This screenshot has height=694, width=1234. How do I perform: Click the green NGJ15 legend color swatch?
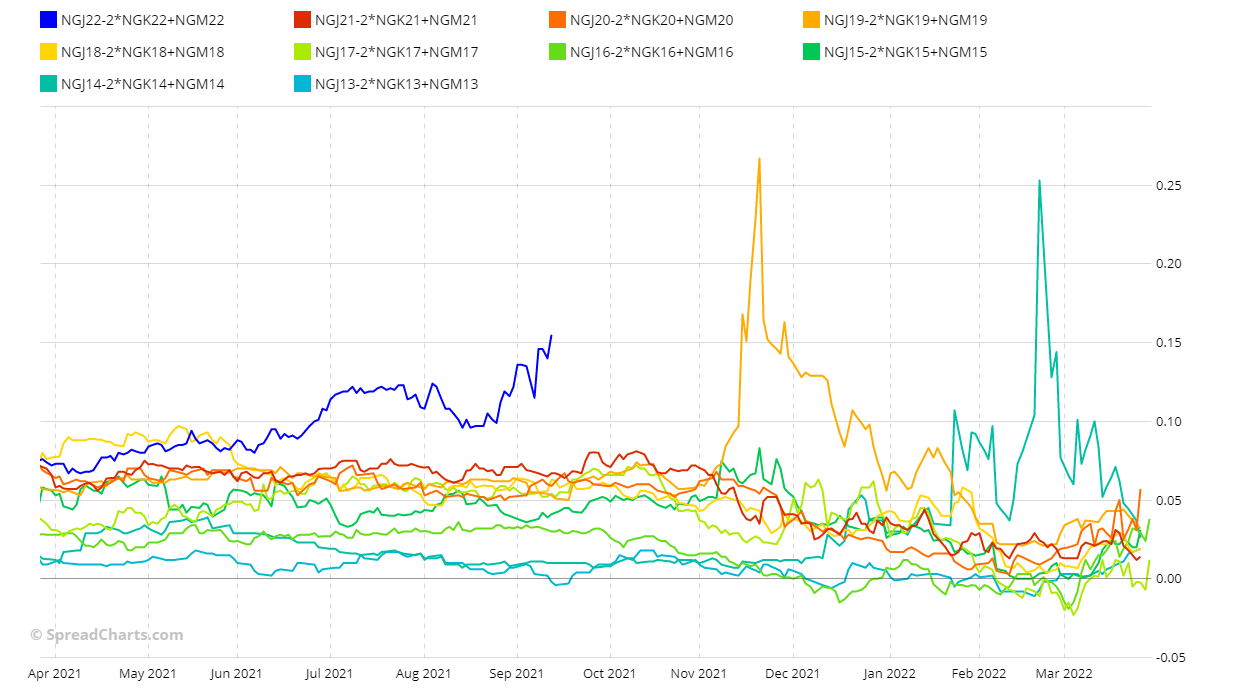click(811, 52)
